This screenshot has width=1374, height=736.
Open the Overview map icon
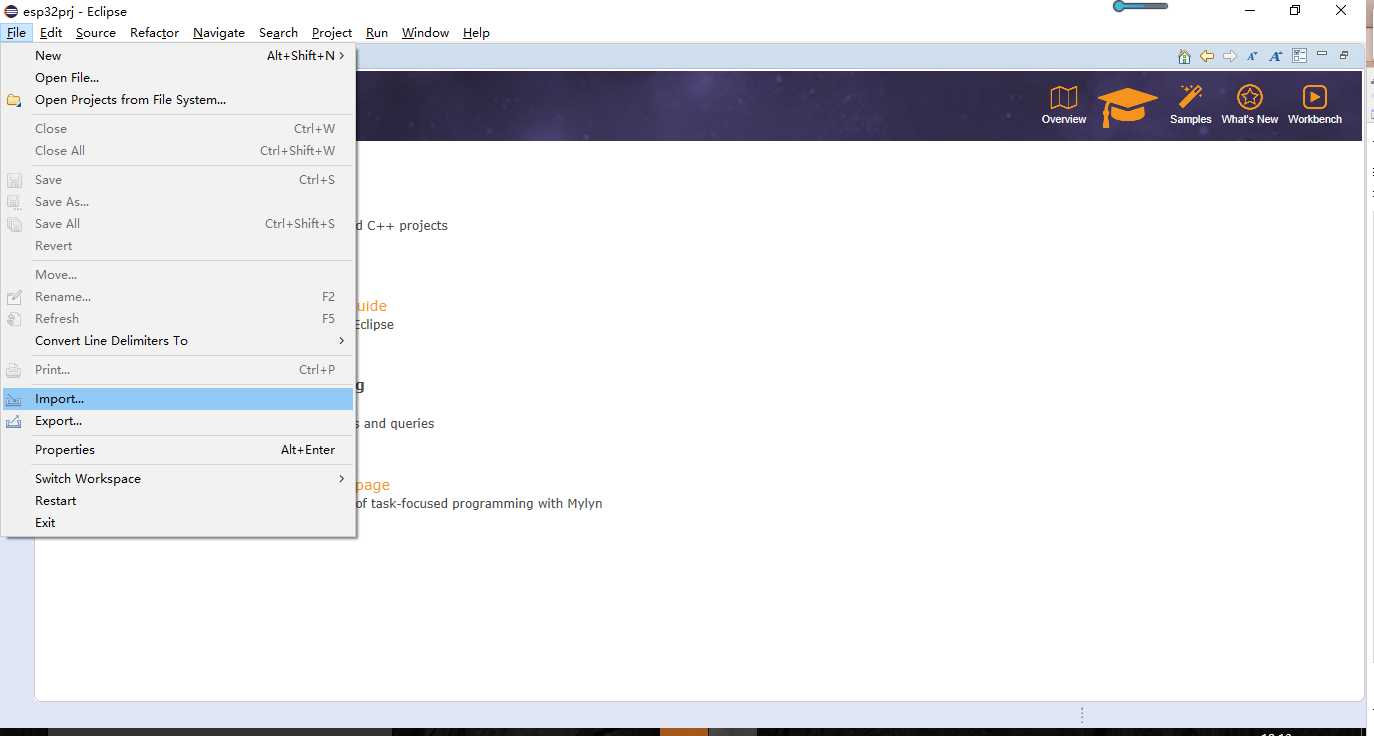click(x=1063, y=105)
